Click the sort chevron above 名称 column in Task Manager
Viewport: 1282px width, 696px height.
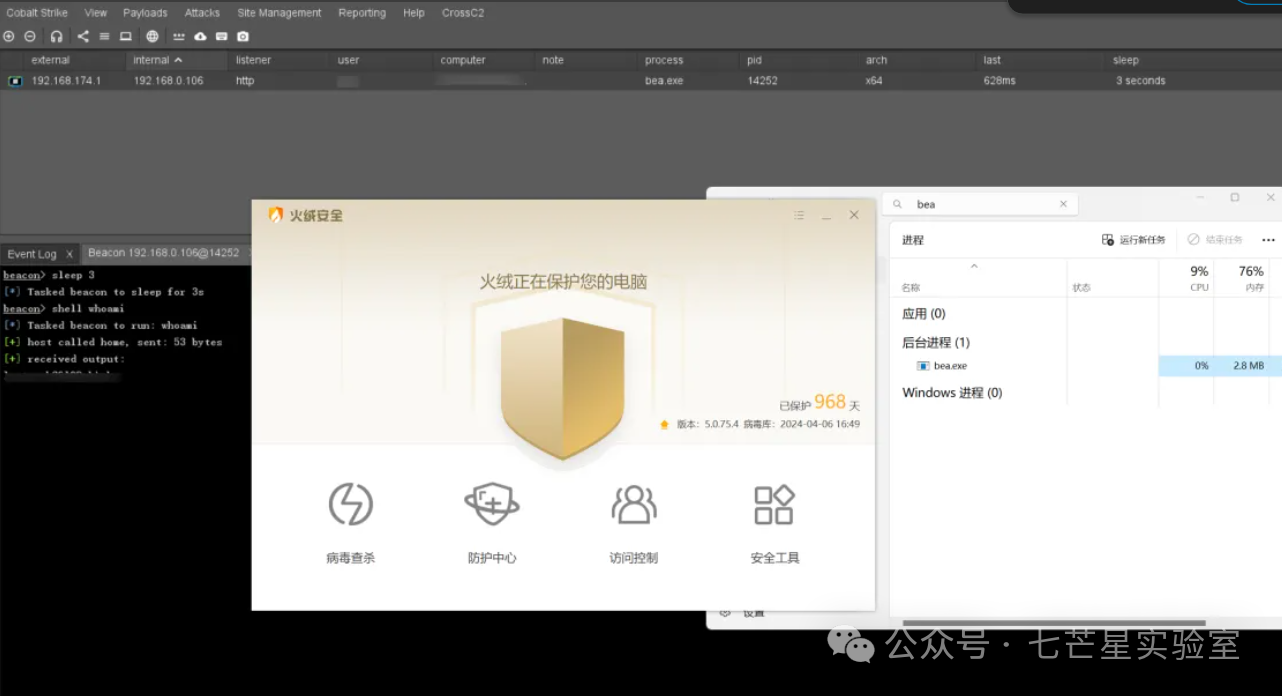point(974,266)
